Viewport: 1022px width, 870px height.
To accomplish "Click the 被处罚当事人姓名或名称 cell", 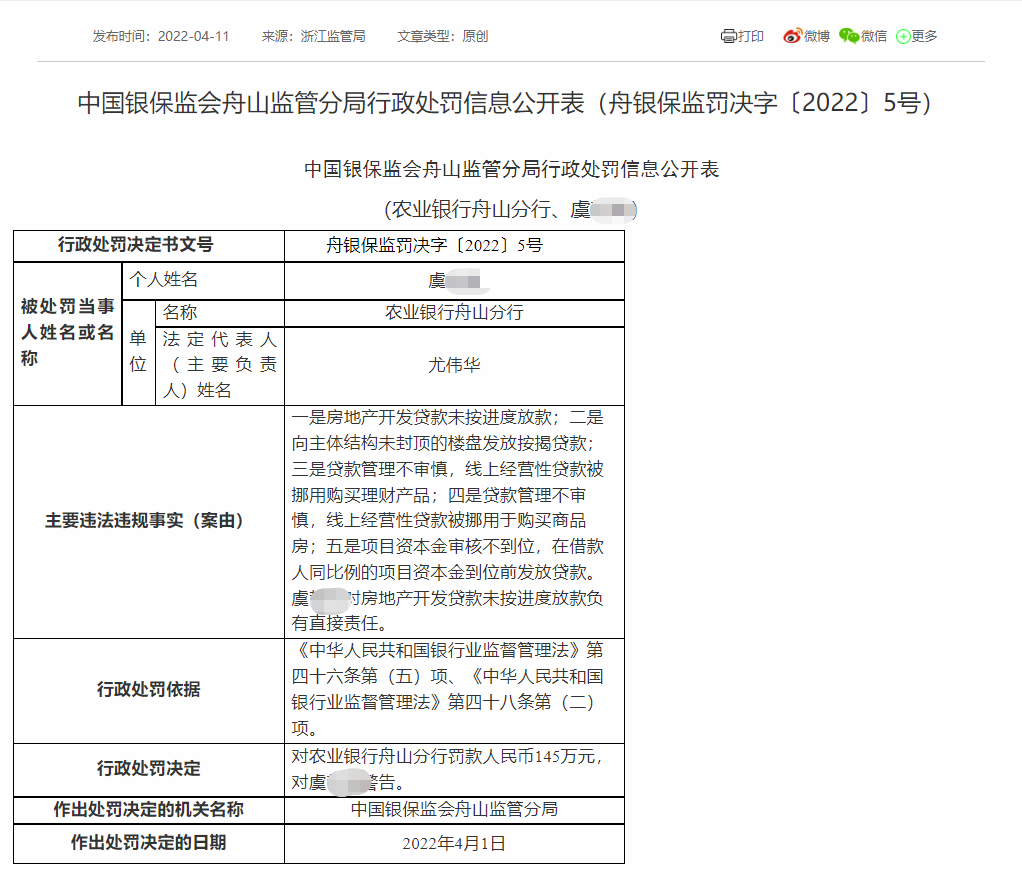I will [68, 334].
